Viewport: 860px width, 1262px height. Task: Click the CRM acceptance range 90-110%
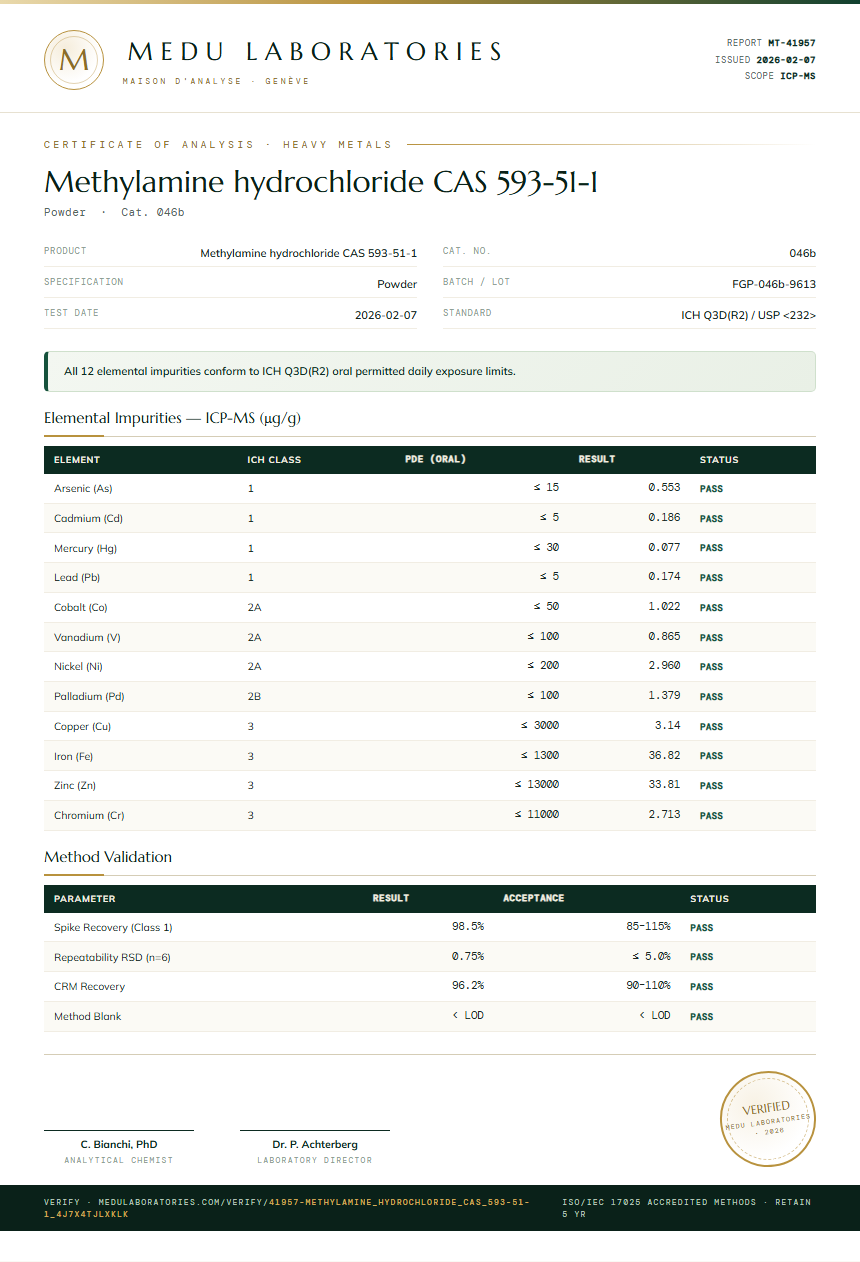pos(648,986)
